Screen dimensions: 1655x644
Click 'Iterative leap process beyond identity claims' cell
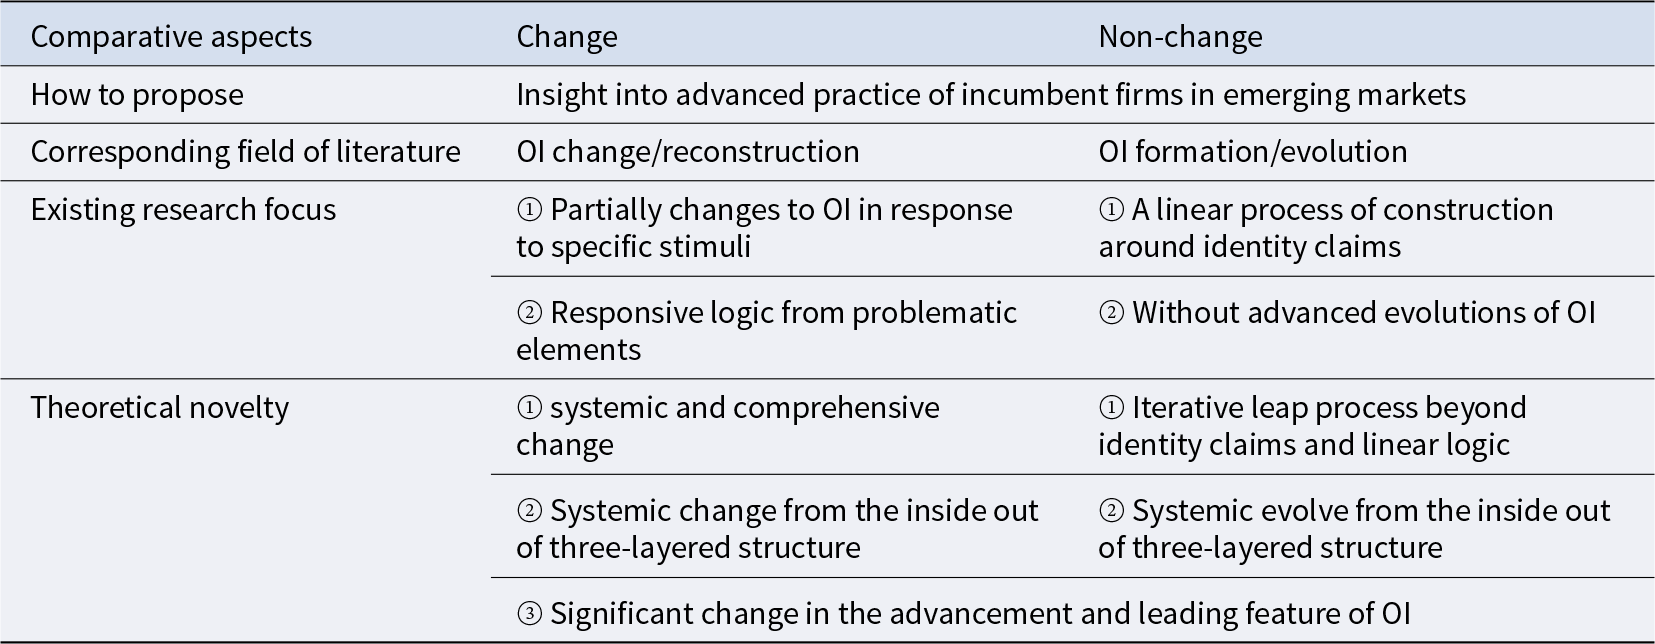1312,425
